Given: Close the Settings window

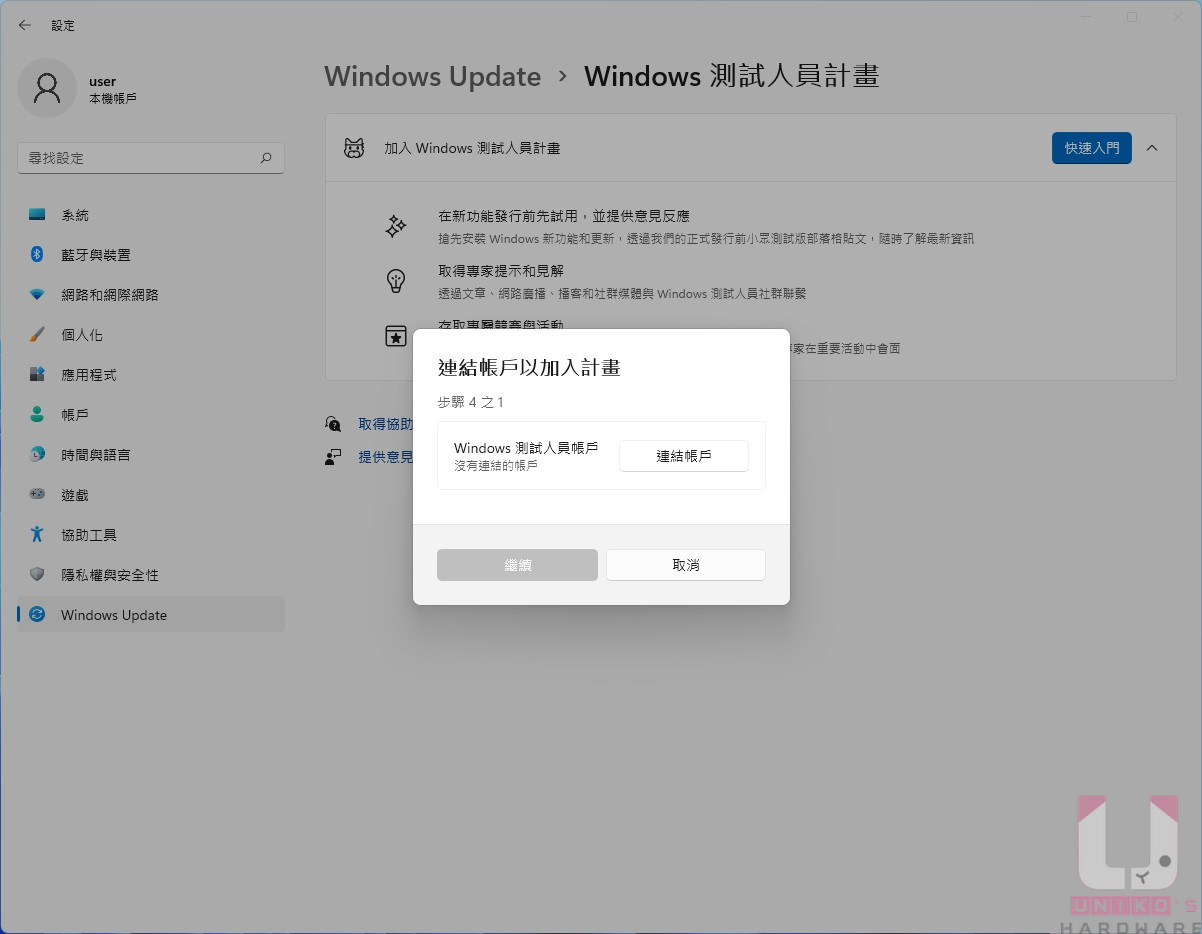Looking at the screenshot, I should 1178,17.
